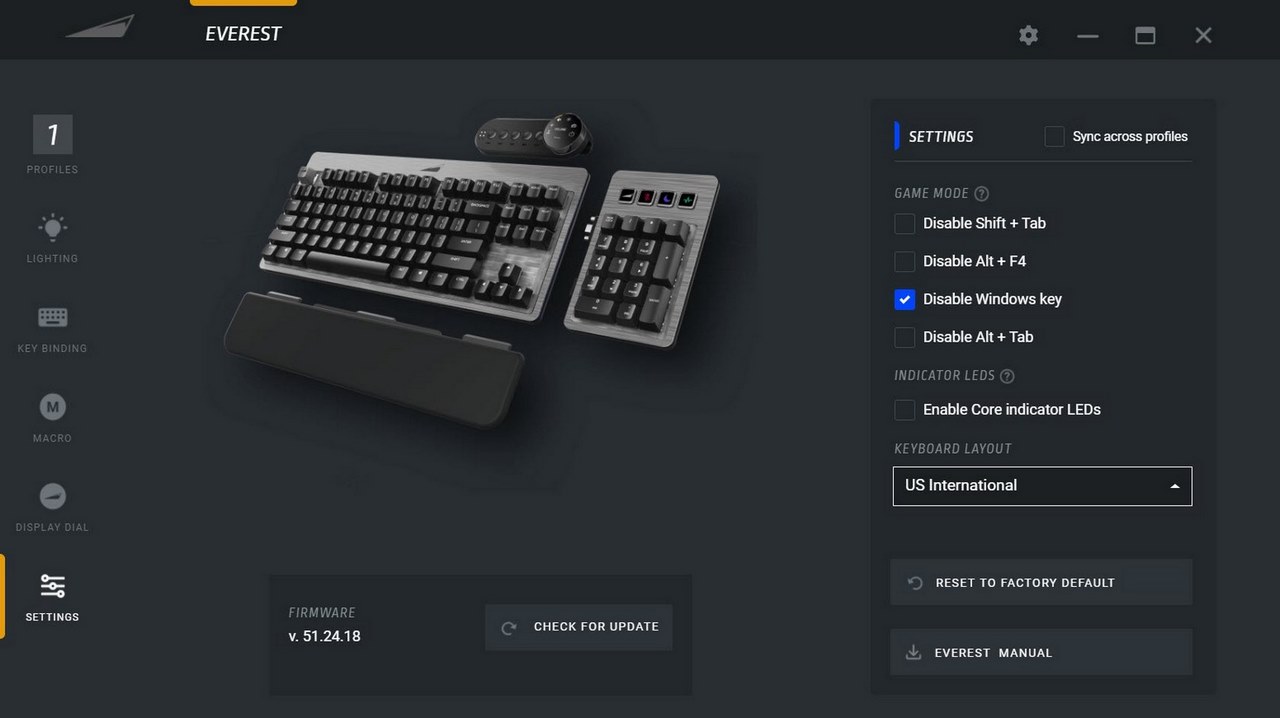1280x718 pixels.
Task: Click Game Mode help question mark
Action: pos(981,193)
